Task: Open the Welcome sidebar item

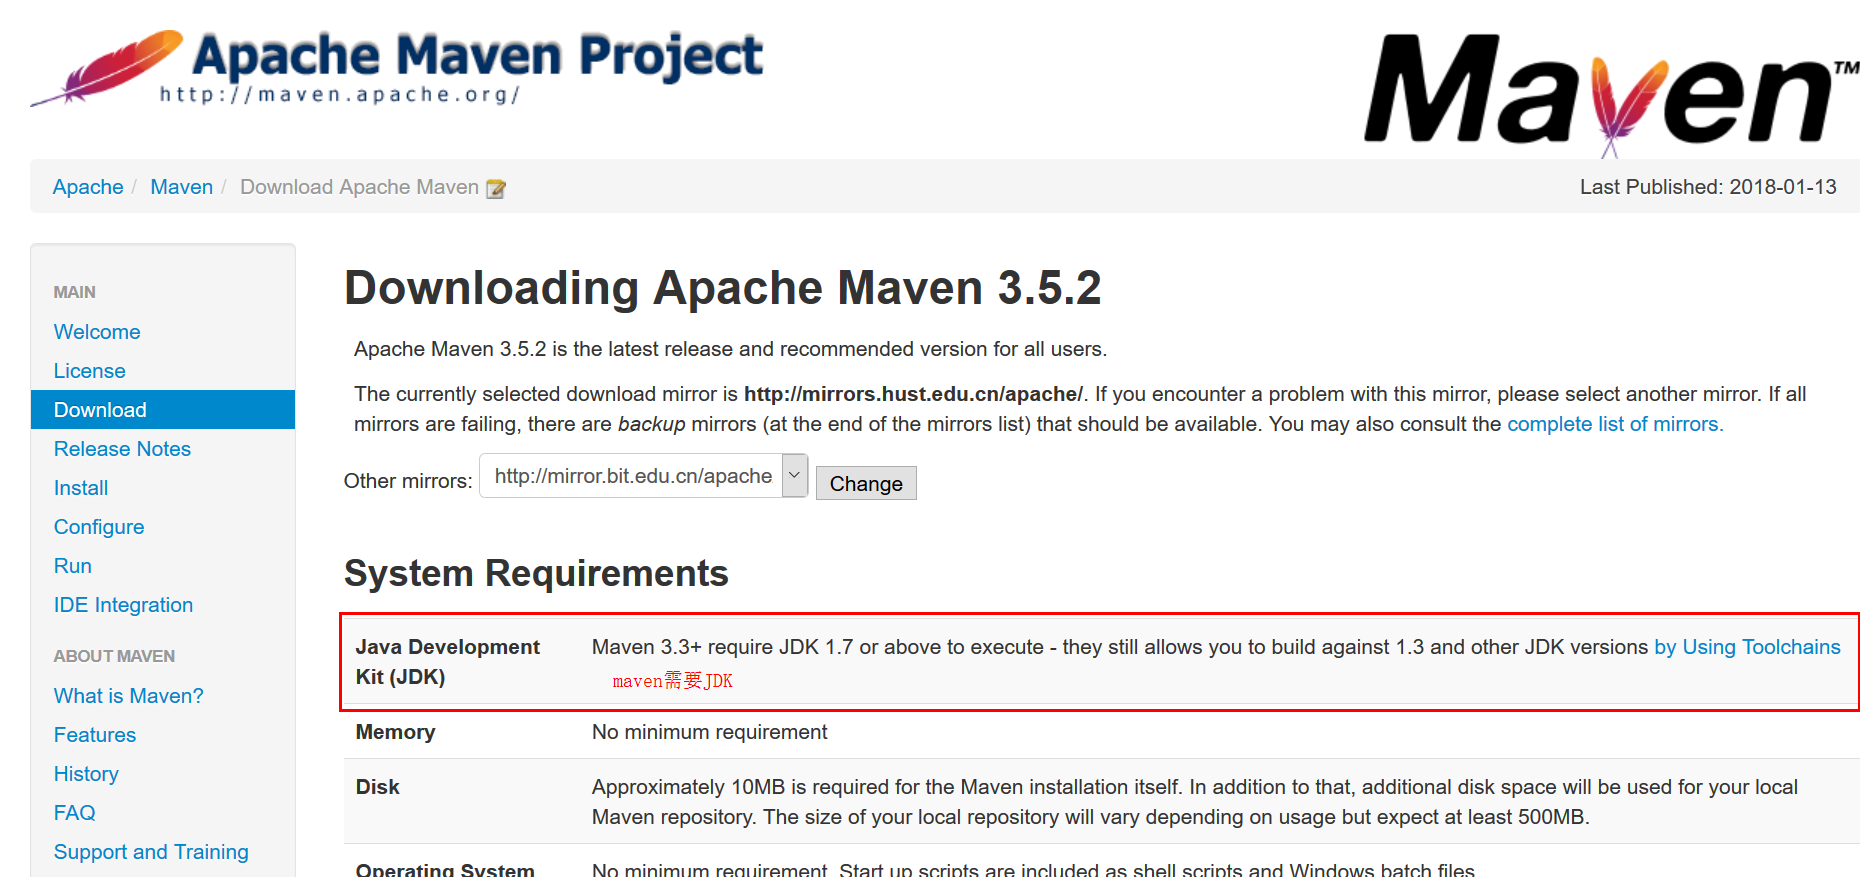Action: click(x=97, y=332)
